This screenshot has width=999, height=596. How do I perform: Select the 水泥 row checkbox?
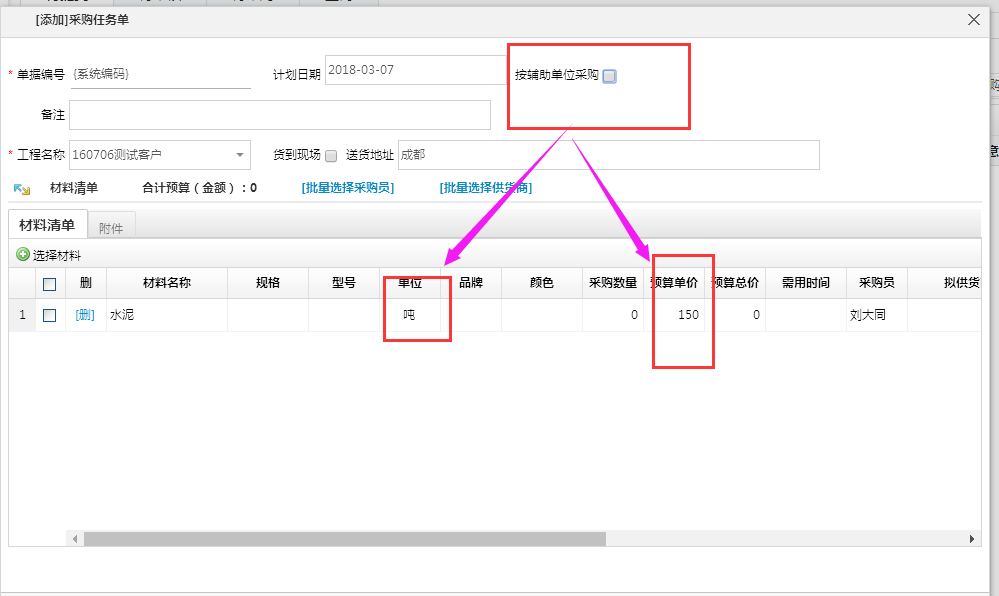pyautogui.click(x=50, y=315)
